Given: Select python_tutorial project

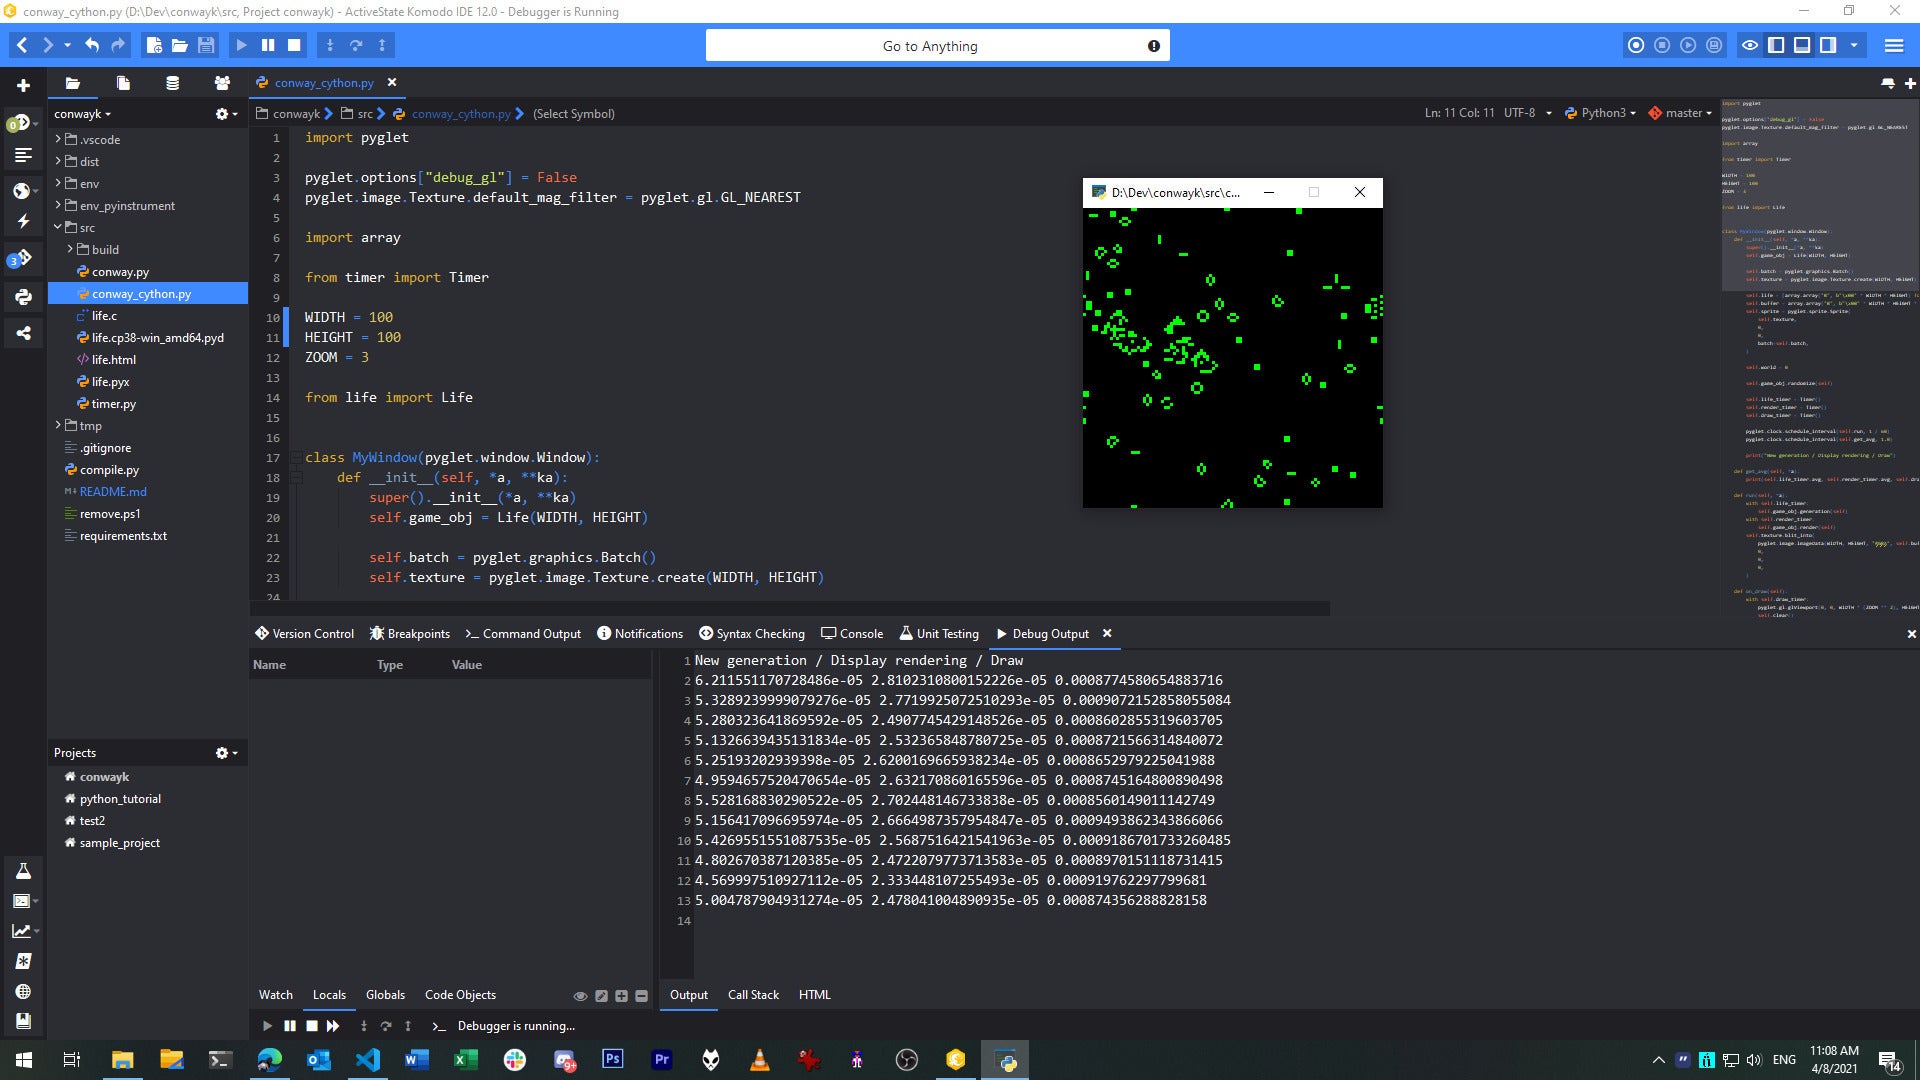Looking at the screenshot, I should pos(120,799).
